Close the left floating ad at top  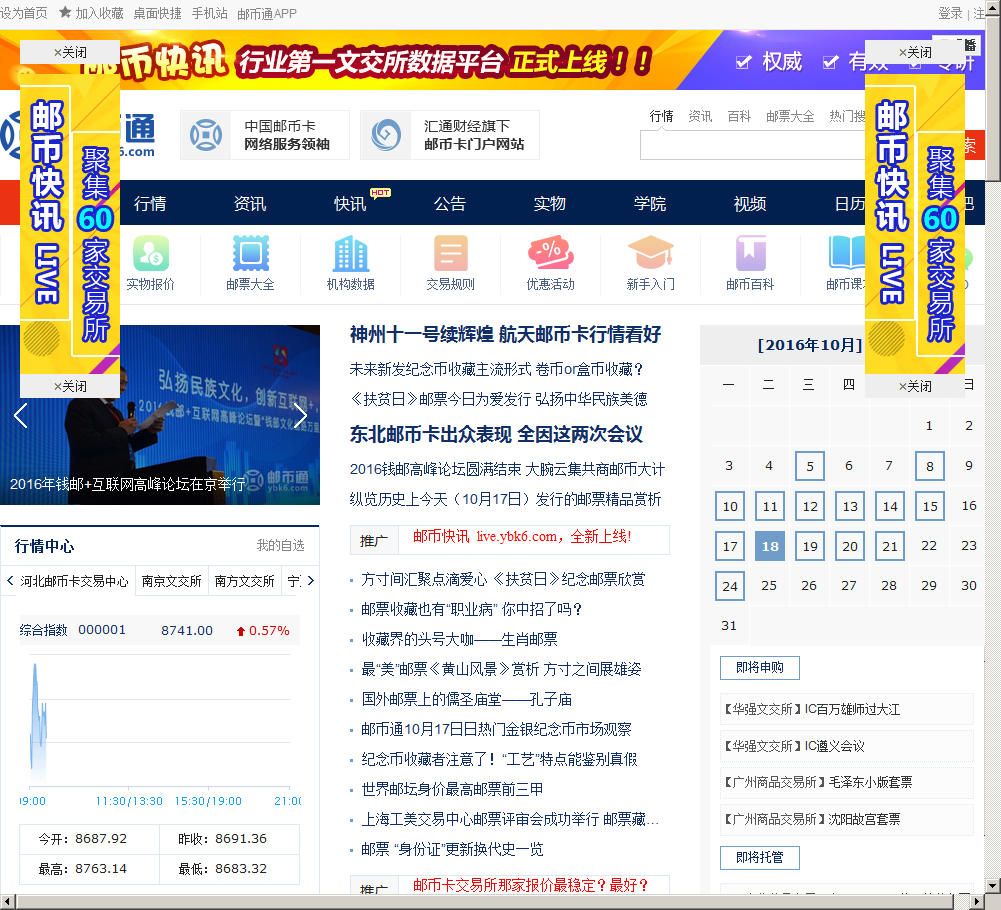(x=70, y=52)
